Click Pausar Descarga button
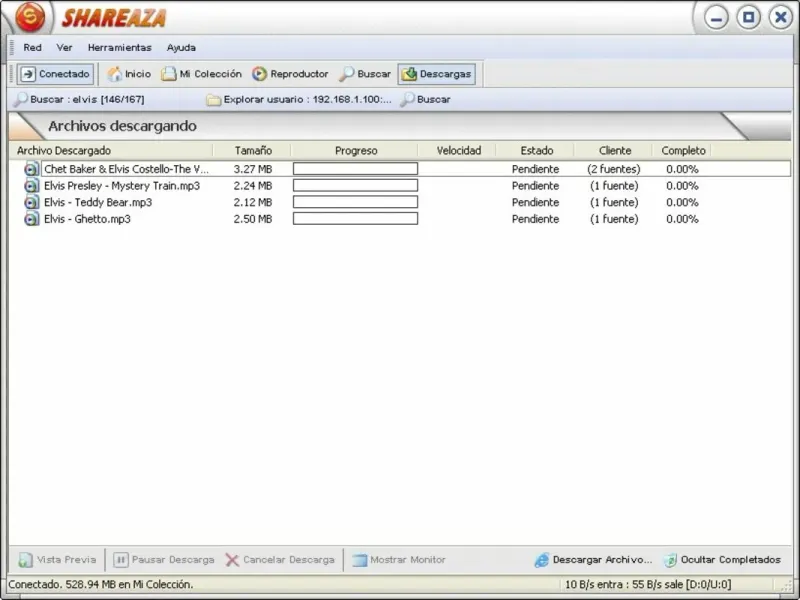Image resolution: width=800 pixels, height=600 pixels. point(163,560)
